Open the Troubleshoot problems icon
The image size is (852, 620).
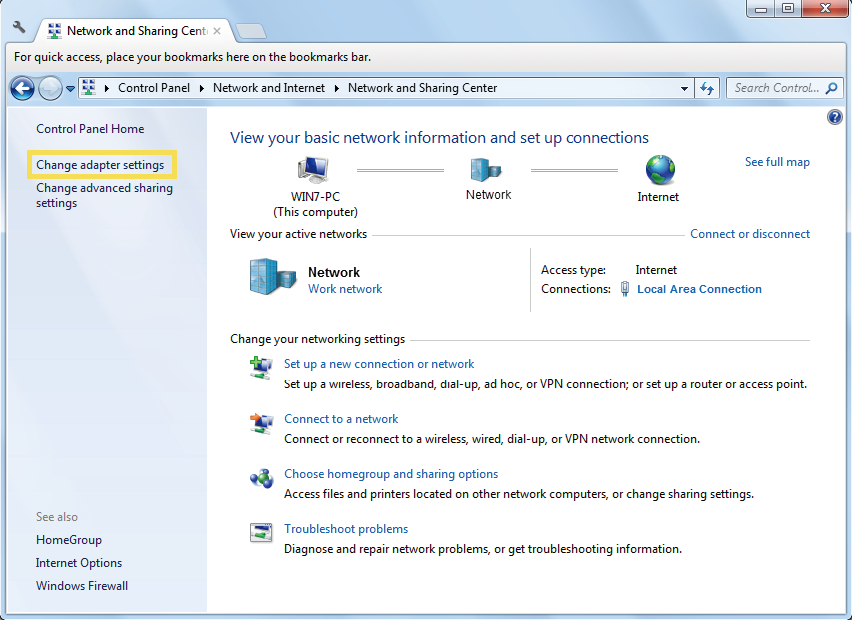click(261, 533)
